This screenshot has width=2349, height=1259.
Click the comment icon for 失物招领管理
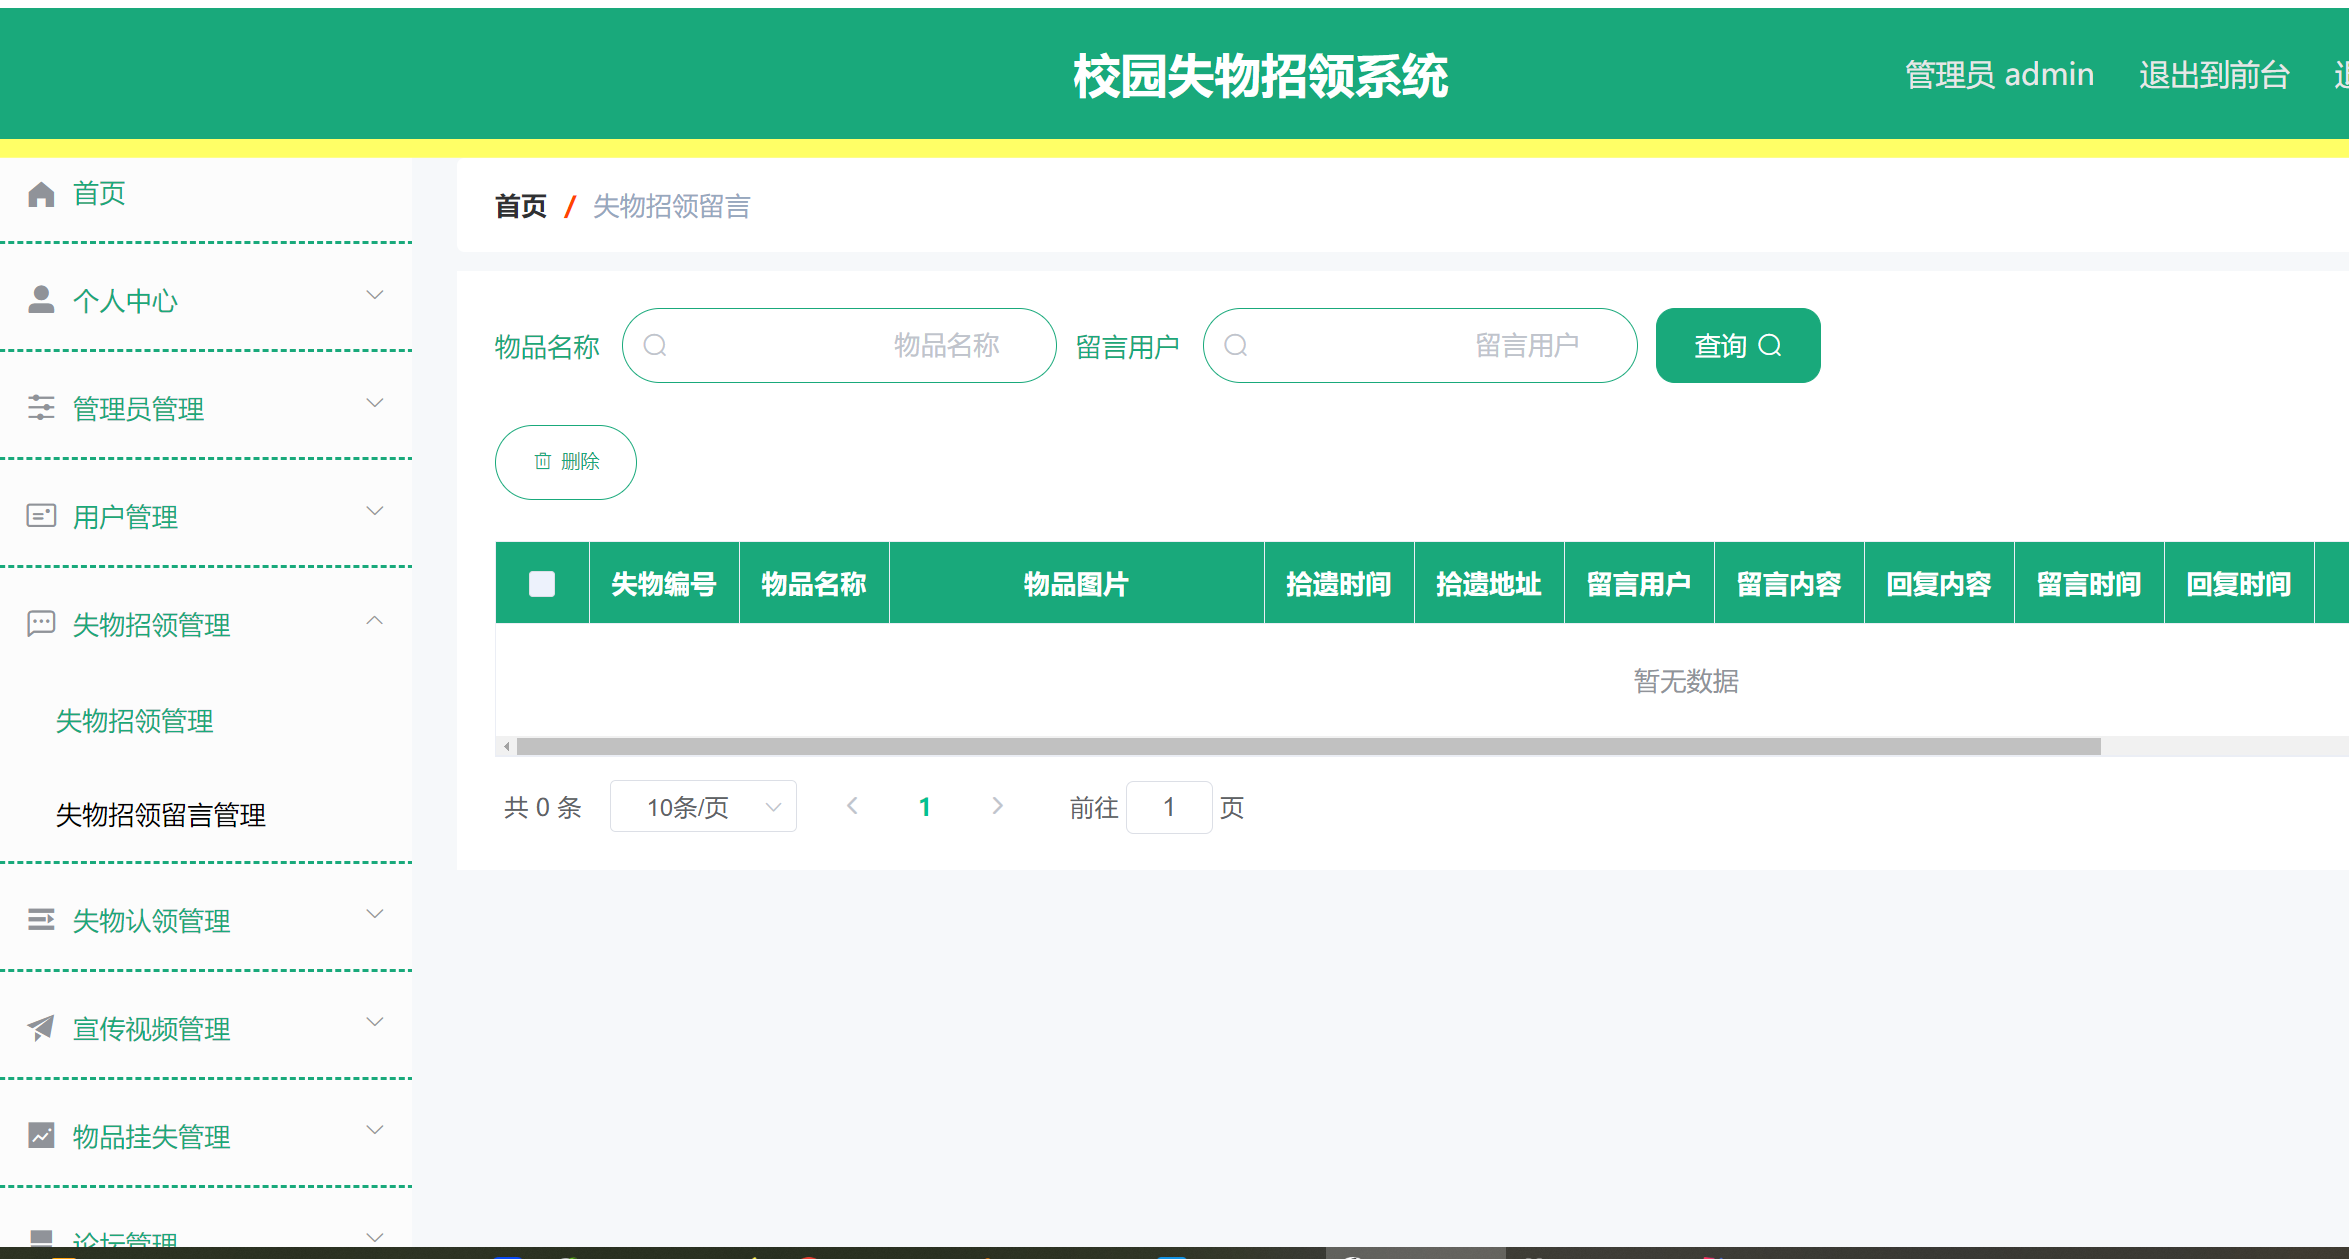tap(41, 623)
